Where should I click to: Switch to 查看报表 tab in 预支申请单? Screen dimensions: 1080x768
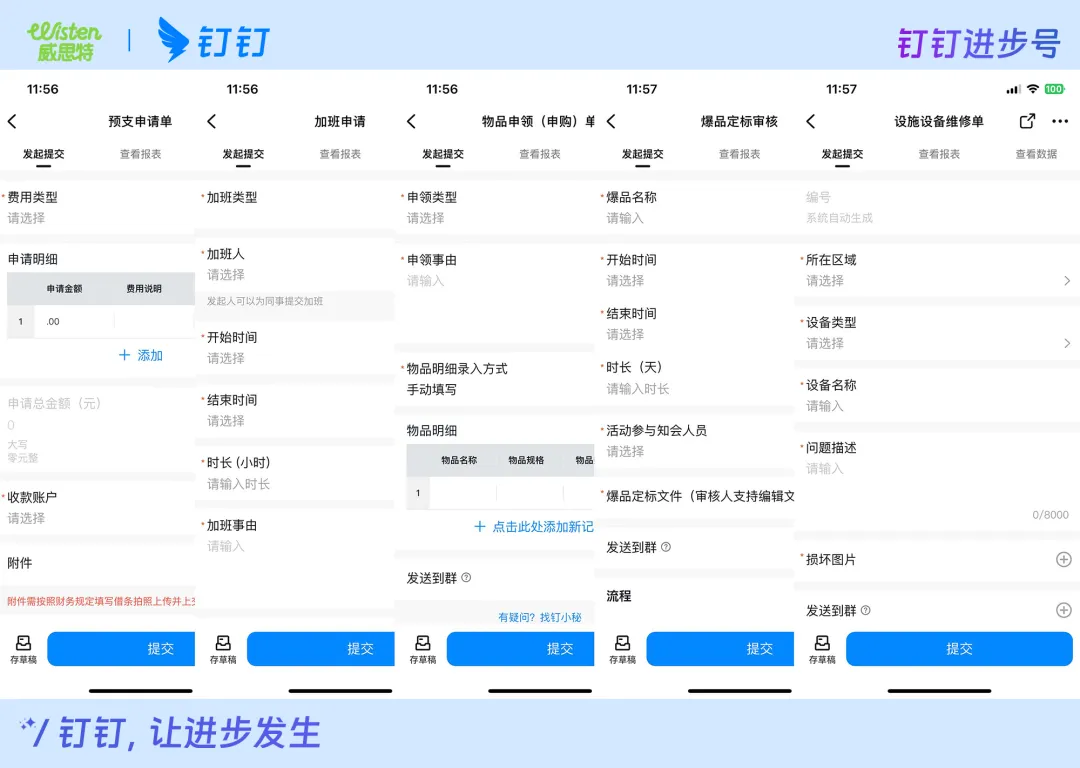click(141, 154)
